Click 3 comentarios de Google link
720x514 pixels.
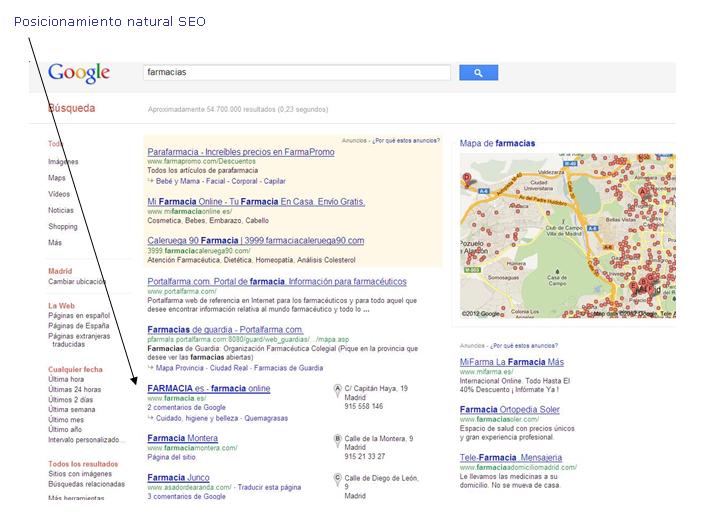pos(186,497)
